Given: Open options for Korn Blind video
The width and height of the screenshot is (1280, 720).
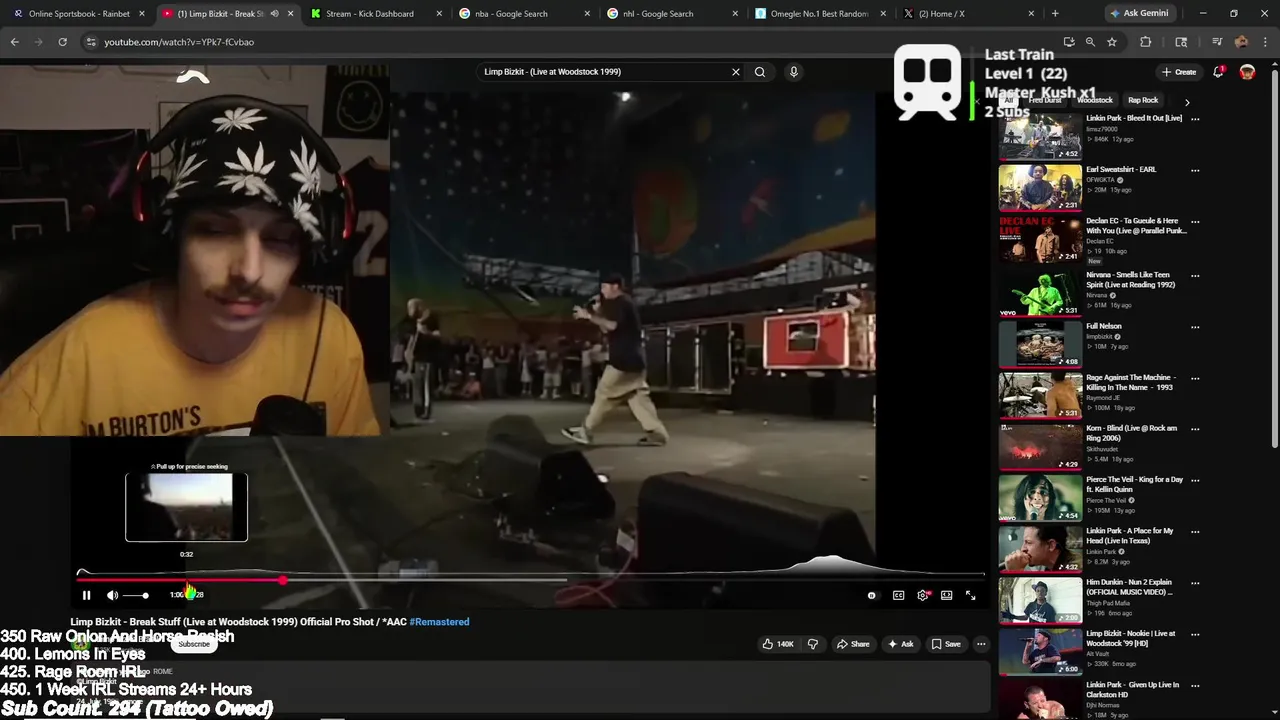Looking at the screenshot, I should point(1195,429).
